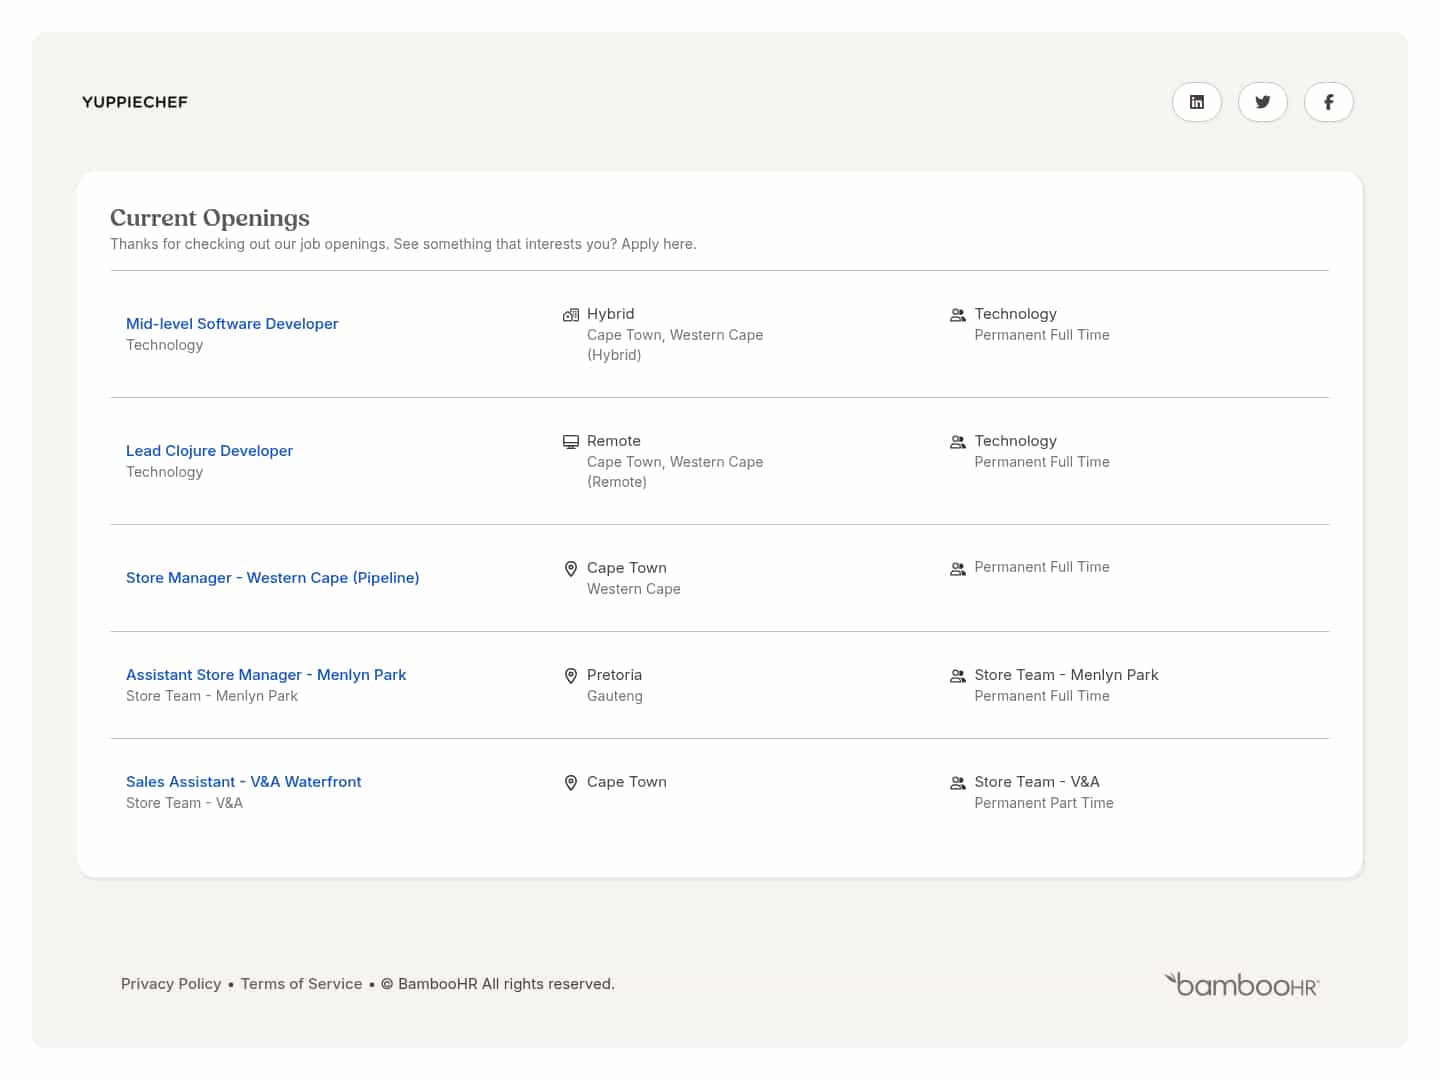Click Permanent Part Time employment label
The width and height of the screenshot is (1440, 1080).
tap(1043, 803)
